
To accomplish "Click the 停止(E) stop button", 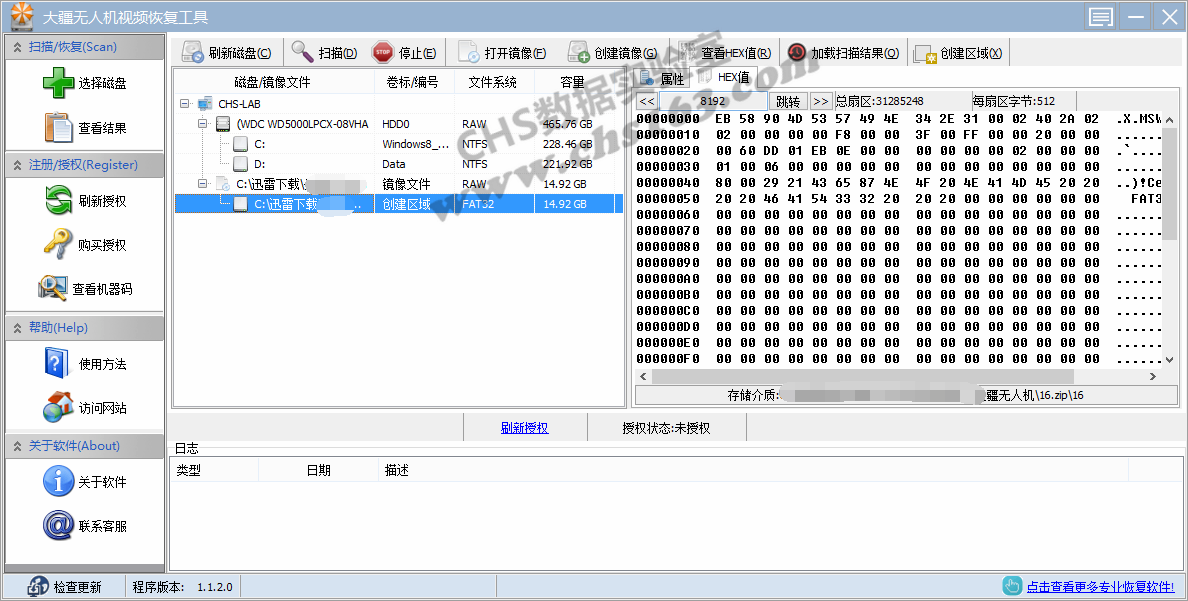I will [x=404, y=52].
